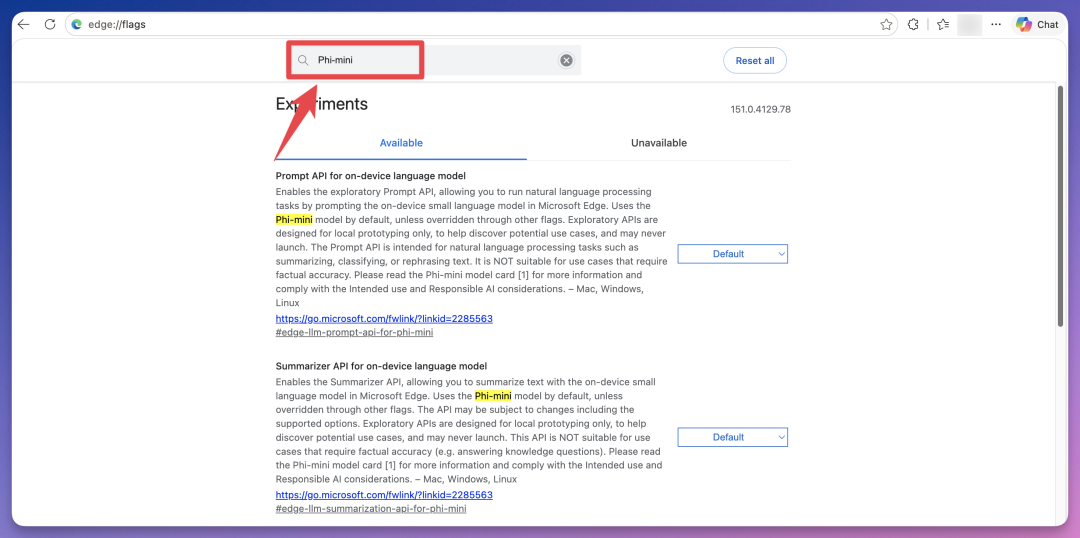Clear the flags search with X icon

click(566, 61)
